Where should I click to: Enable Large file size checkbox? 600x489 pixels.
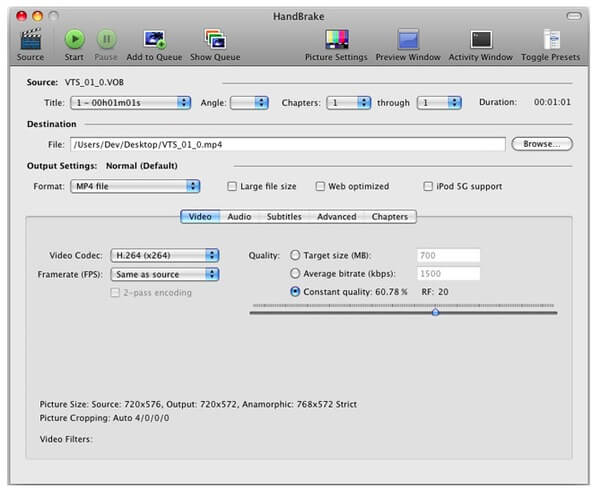click(x=232, y=186)
